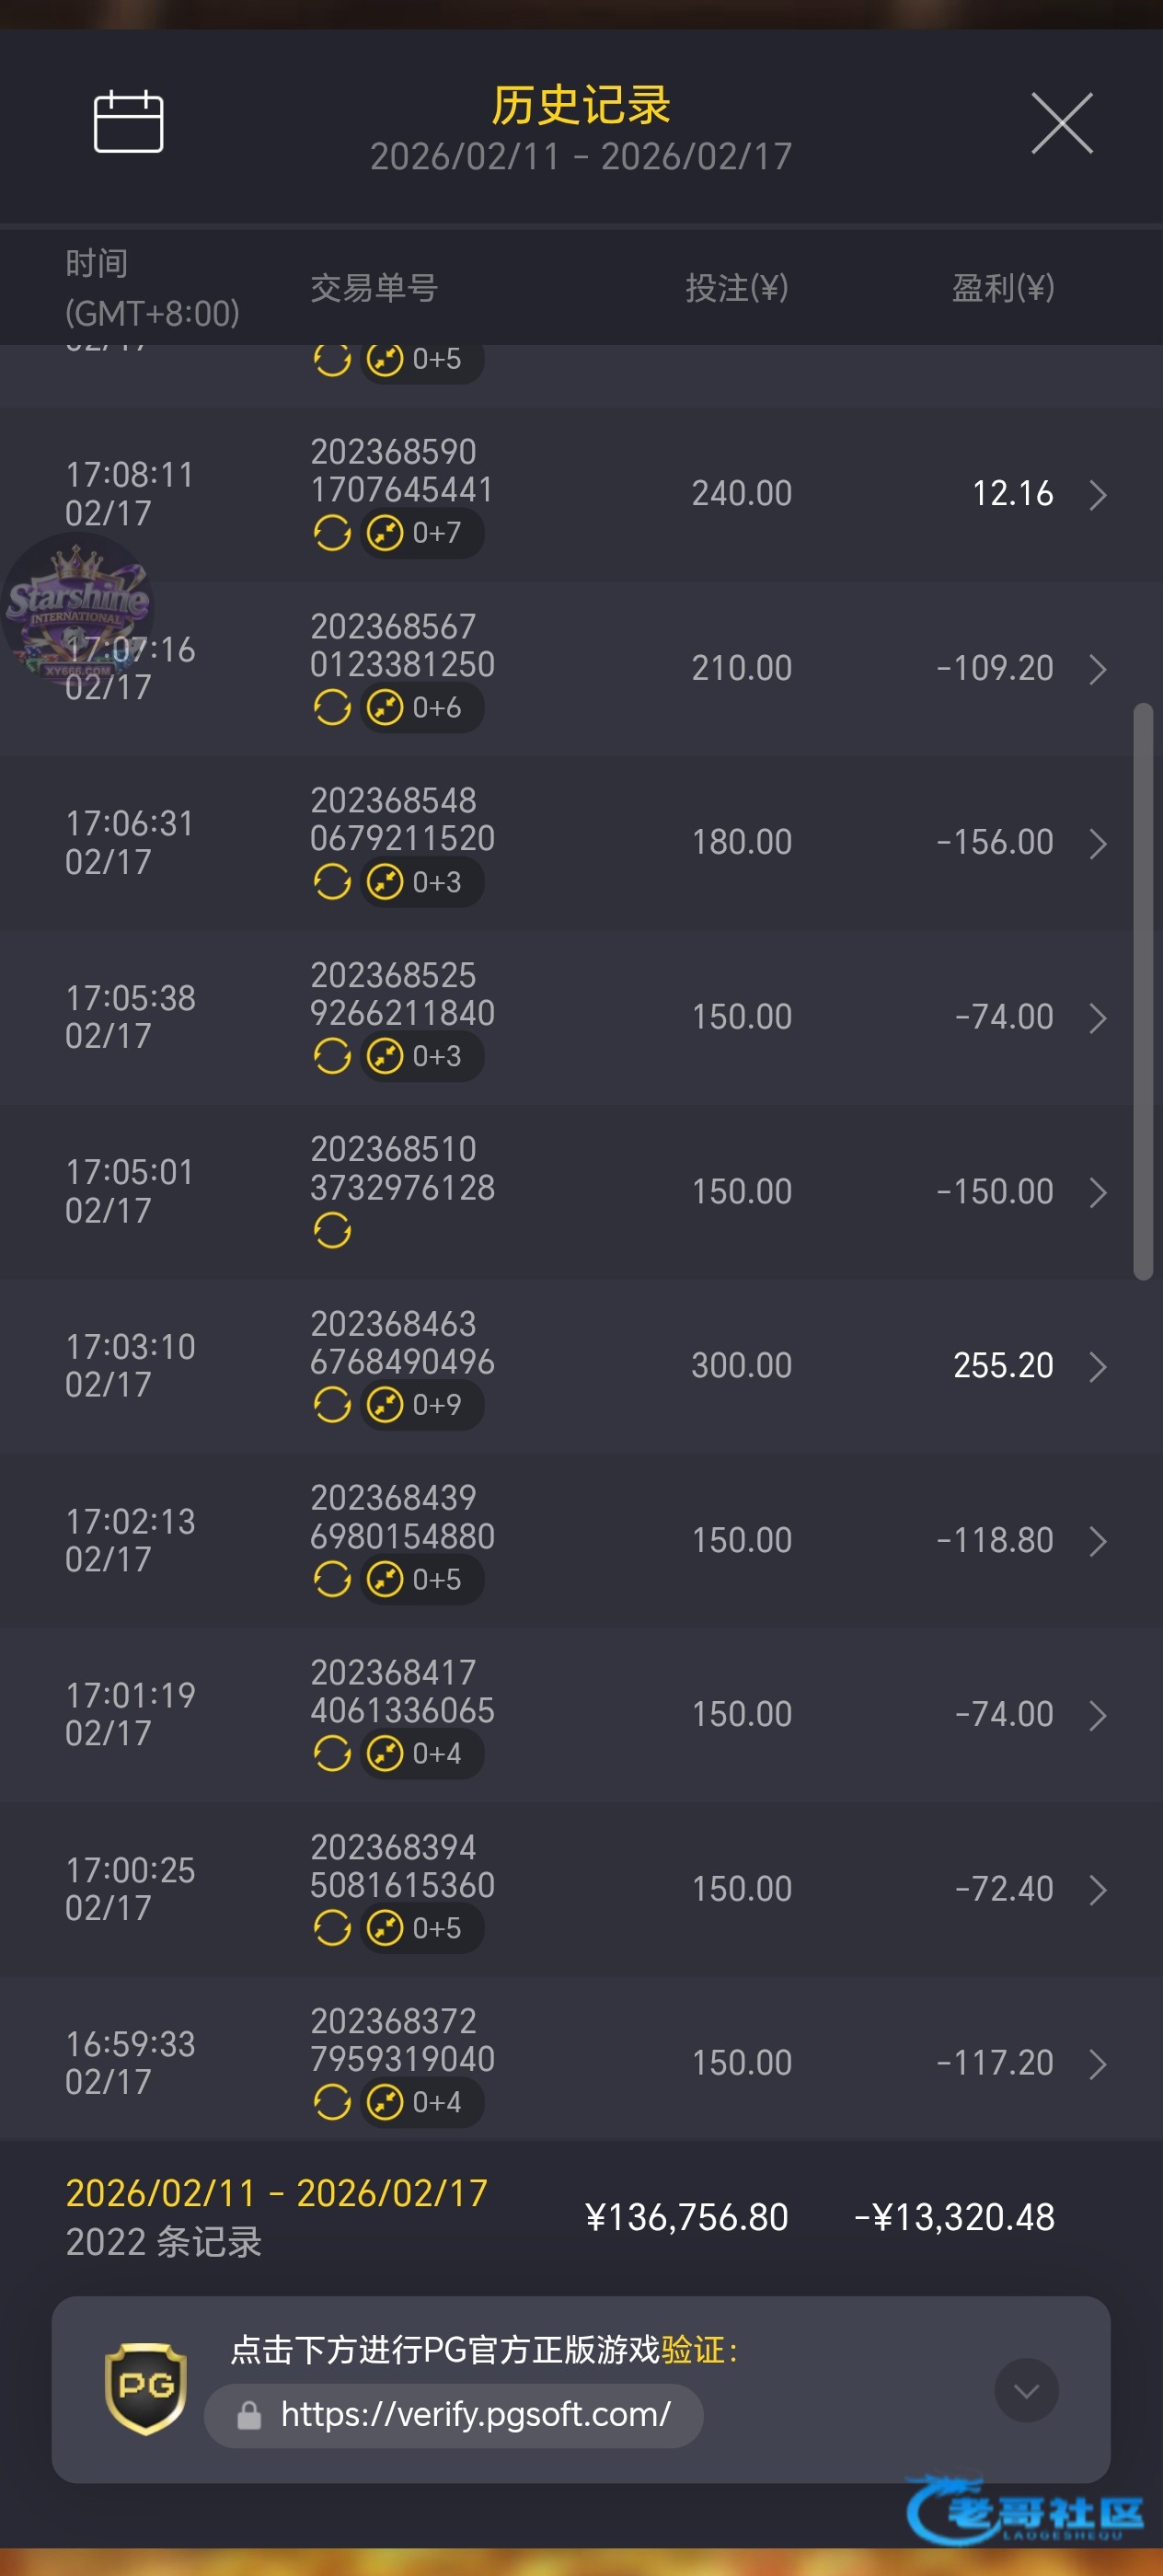Viewport: 1163px width, 2576px height.
Task: Click the 0+4 bonus badge on 17:01:19 record
Action: [422, 1754]
